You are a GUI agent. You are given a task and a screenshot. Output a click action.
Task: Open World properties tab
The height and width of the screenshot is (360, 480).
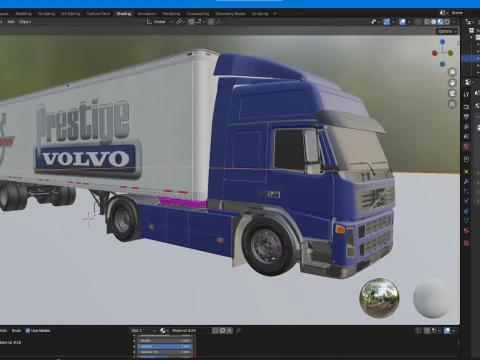466,146
